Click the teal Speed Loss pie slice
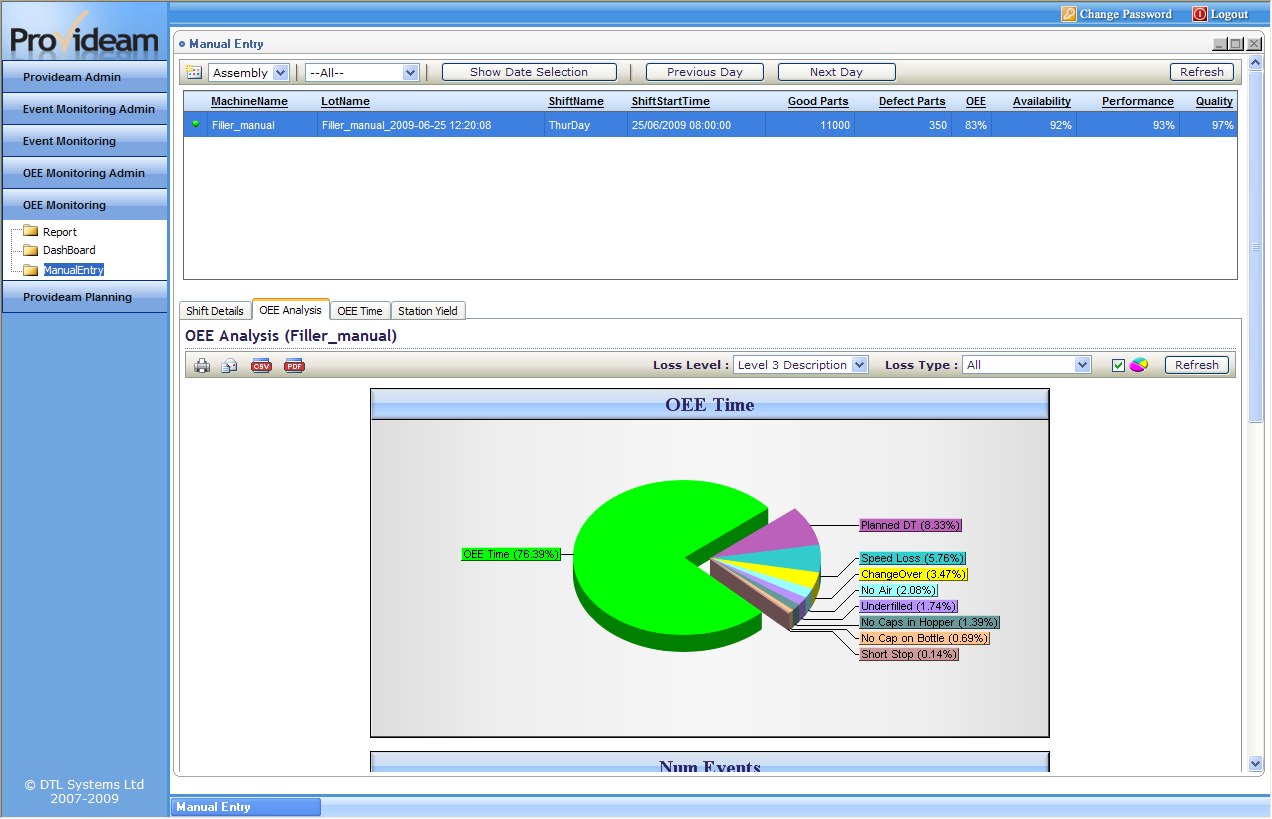This screenshot has height=819, width=1272. click(790, 559)
